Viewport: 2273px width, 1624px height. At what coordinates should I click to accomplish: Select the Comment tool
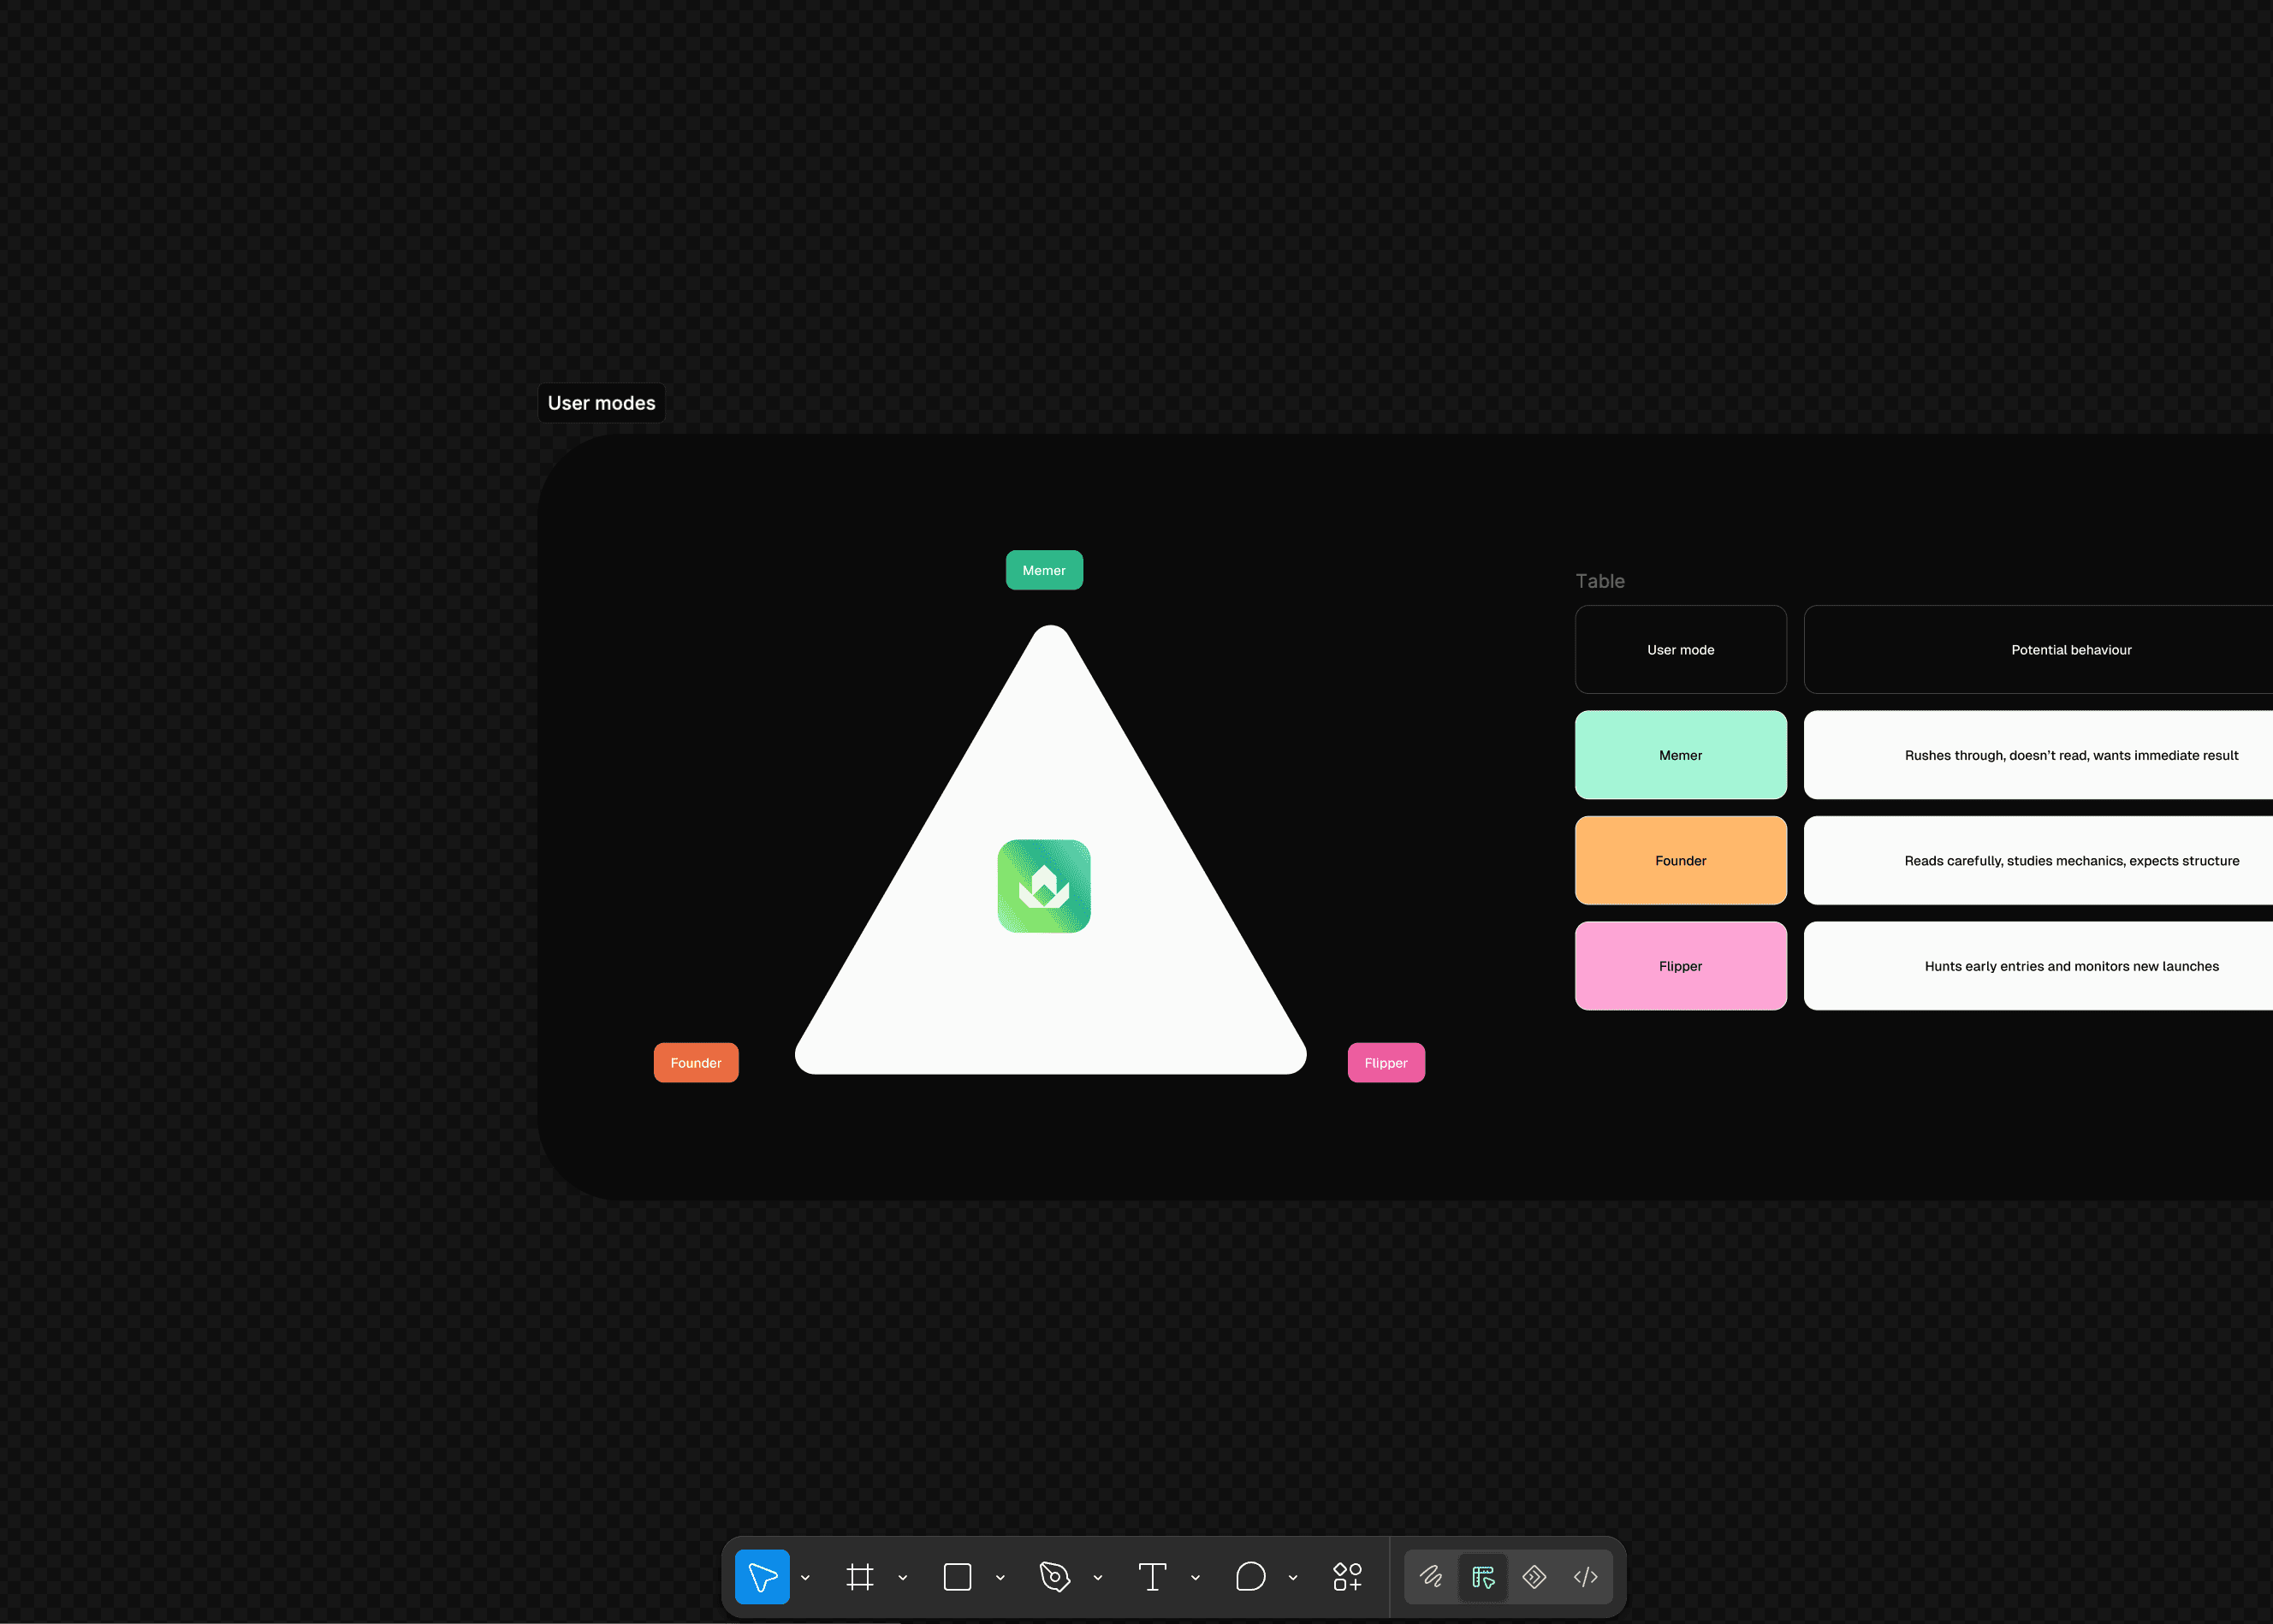(x=1250, y=1577)
